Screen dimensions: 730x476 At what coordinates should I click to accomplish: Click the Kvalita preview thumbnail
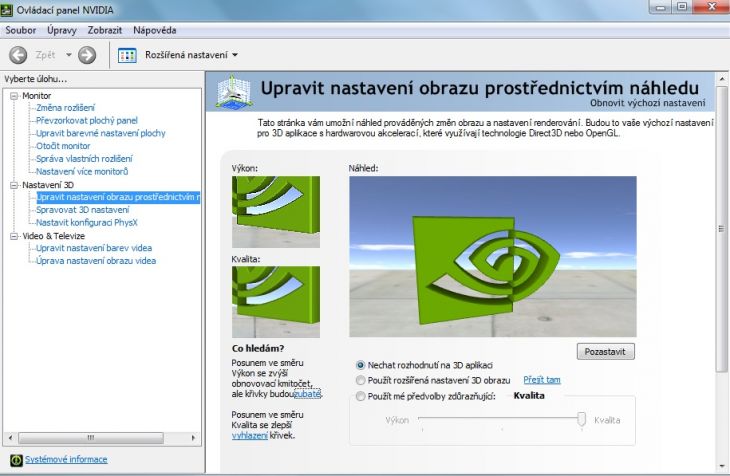point(276,302)
